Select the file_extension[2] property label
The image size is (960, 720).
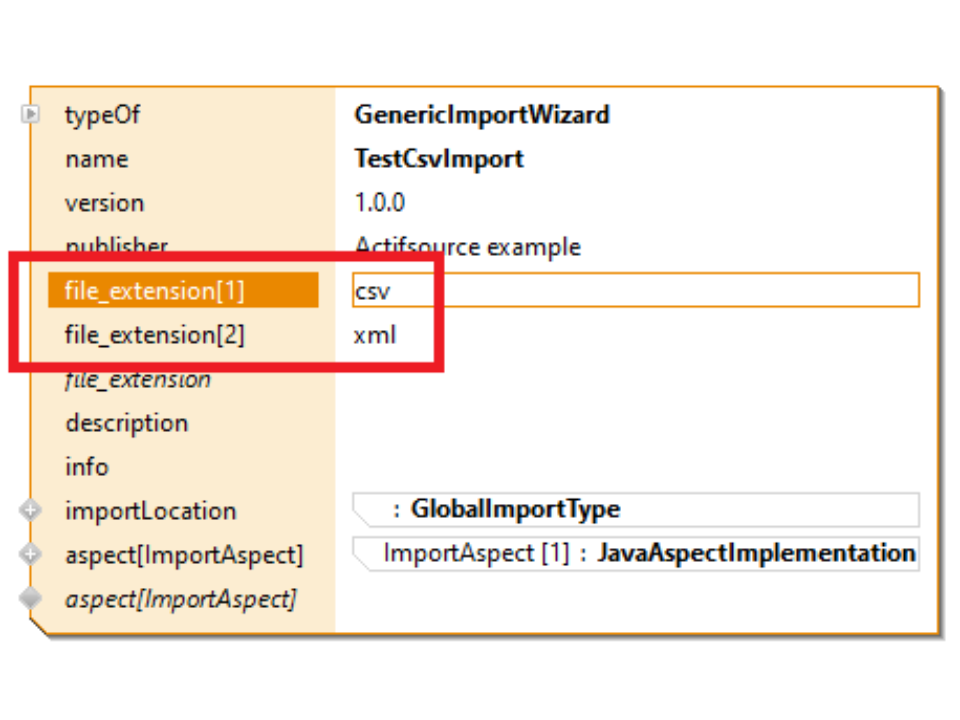pyautogui.click(x=154, y=335)
